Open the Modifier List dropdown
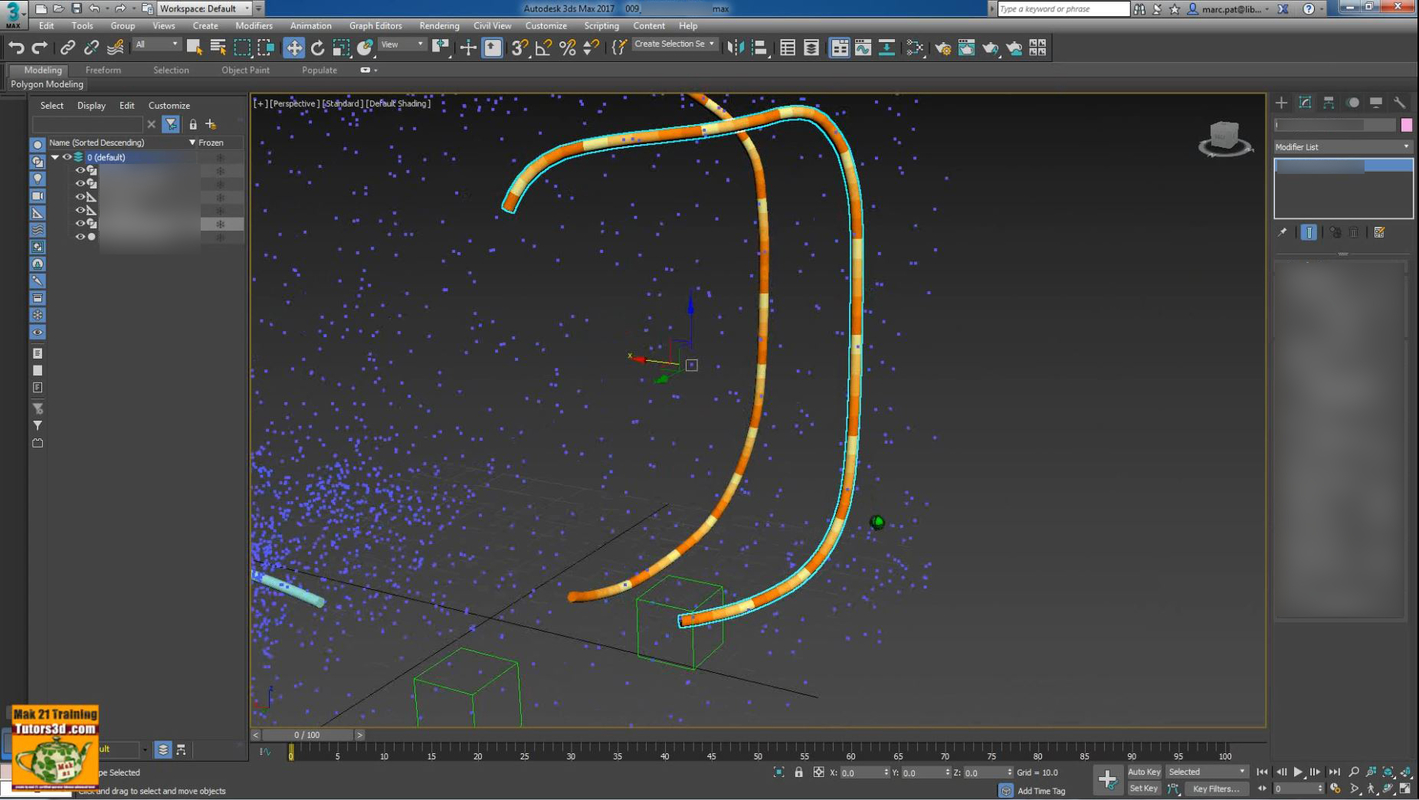This screenshot has width=1419, height=800. tap(1342, 146)
